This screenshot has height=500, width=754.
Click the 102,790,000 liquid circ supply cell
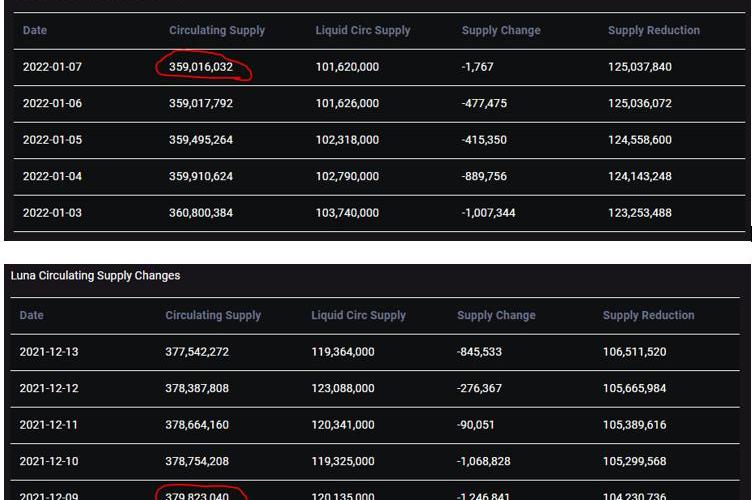(347, 176)
